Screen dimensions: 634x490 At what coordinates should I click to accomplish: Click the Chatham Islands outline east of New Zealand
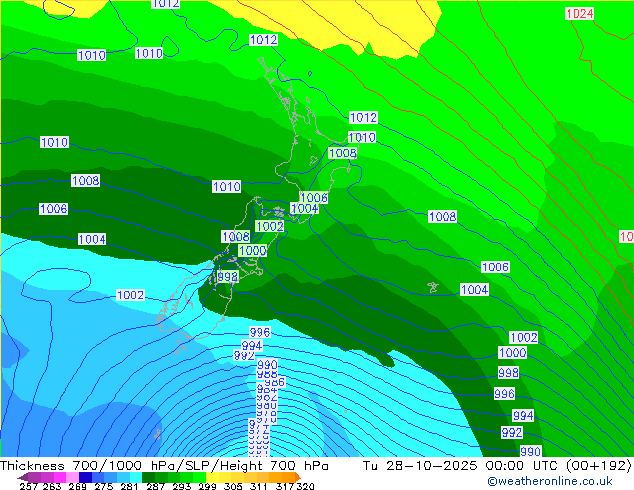pos(433,287)
